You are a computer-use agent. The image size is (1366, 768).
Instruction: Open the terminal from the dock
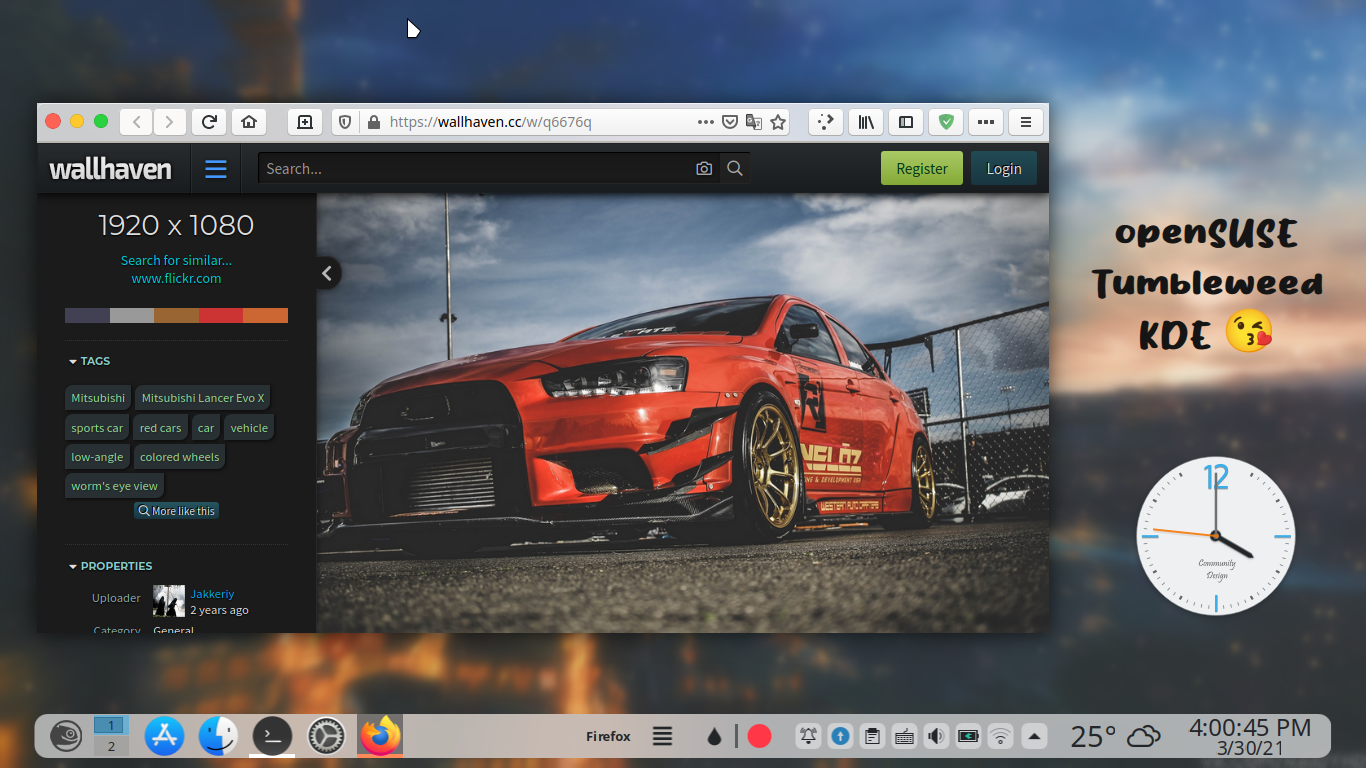click(x=272, y=736)
